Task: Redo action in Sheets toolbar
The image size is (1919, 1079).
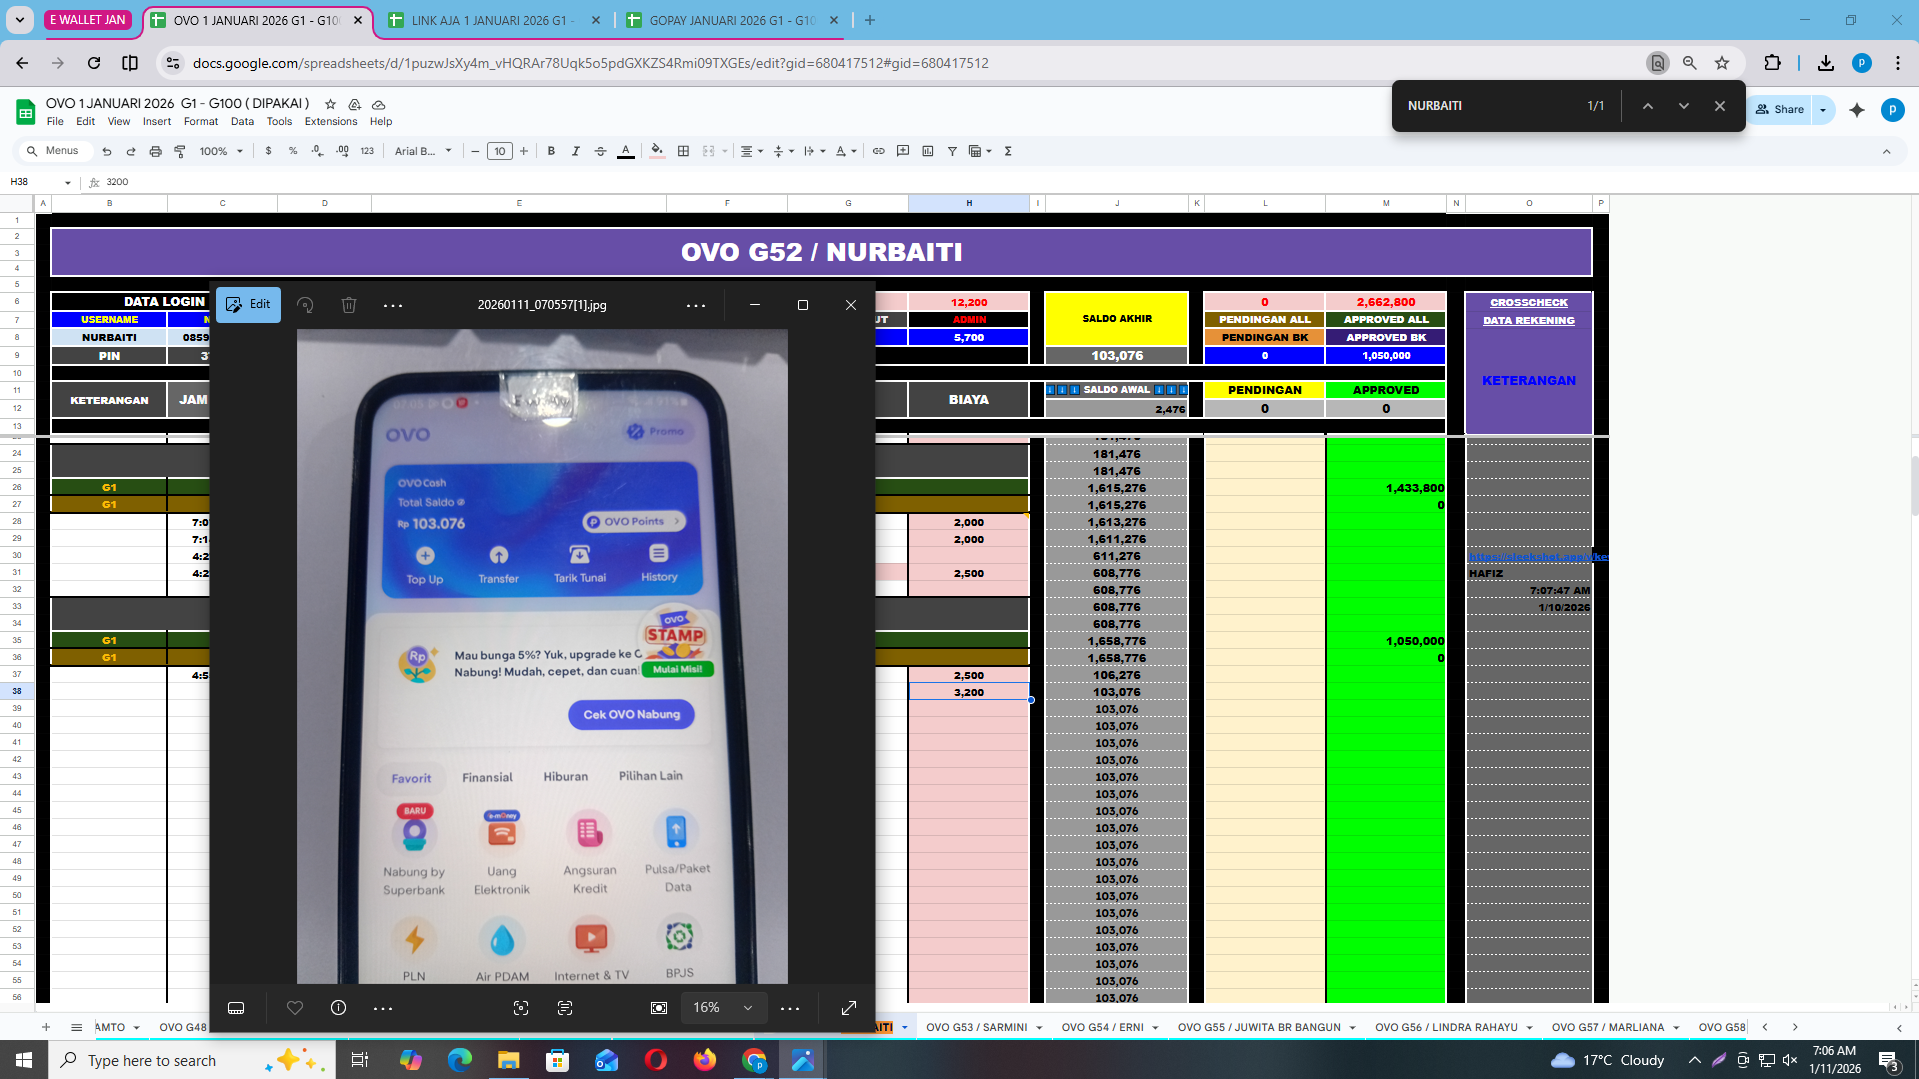Action: point(131,151)
